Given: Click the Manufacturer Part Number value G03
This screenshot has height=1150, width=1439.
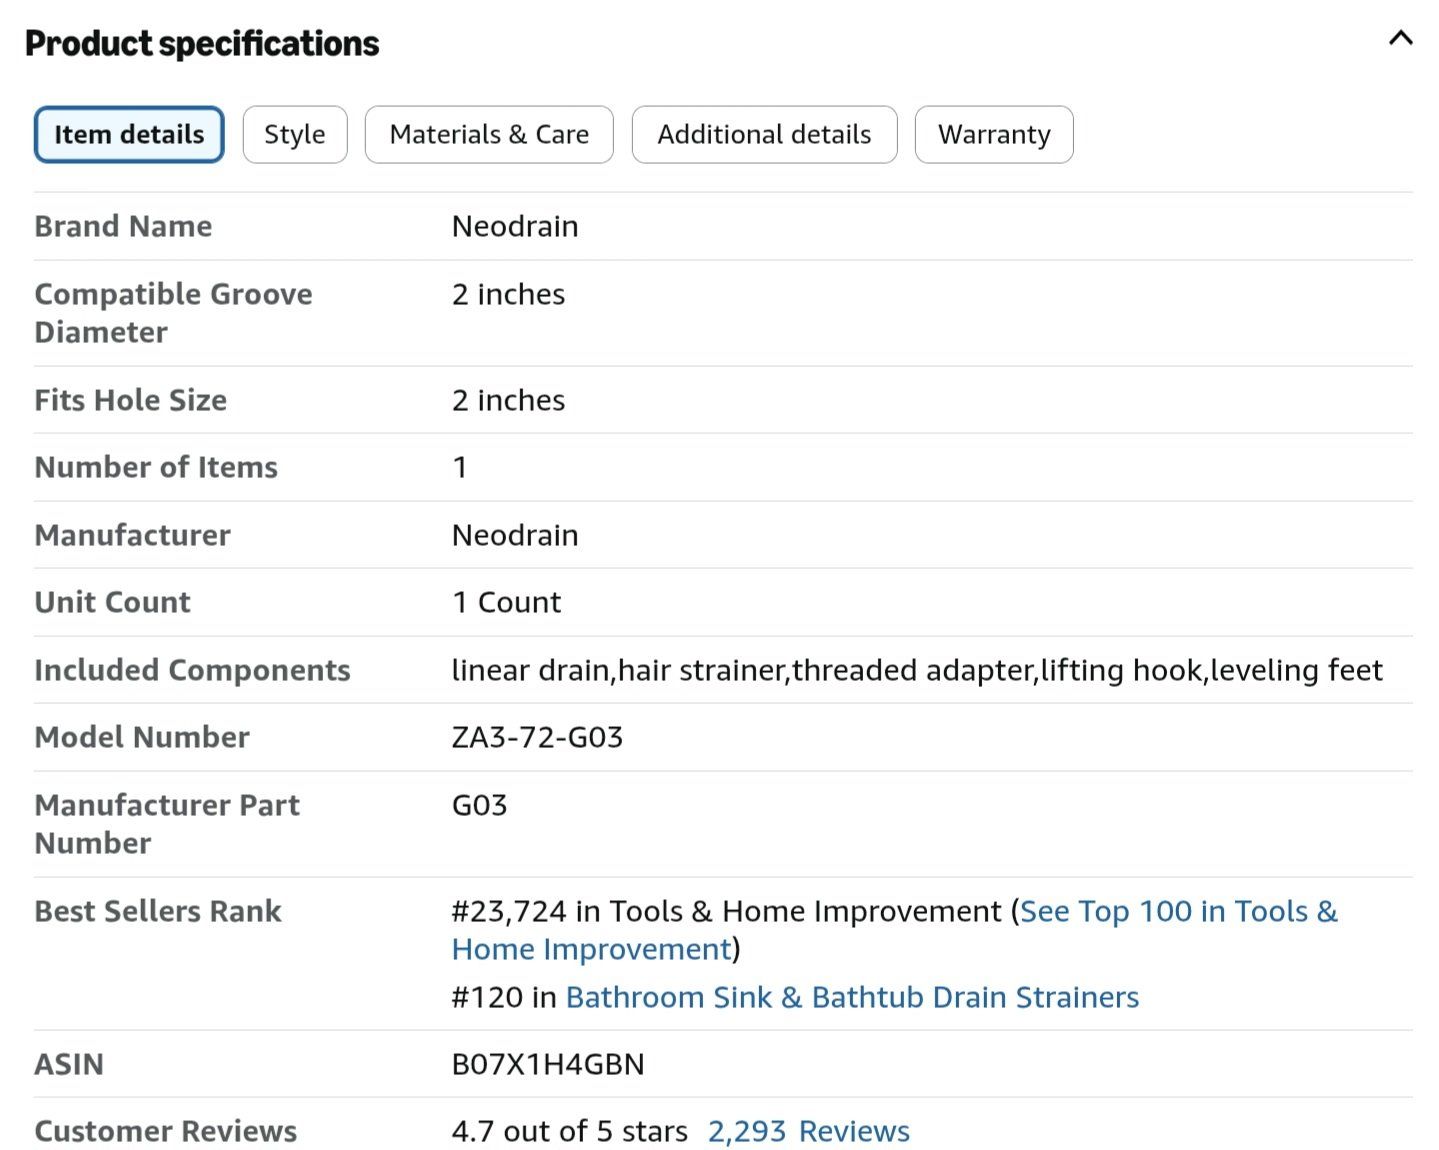Looking at the screenshot, I should [x=479, y=805].
